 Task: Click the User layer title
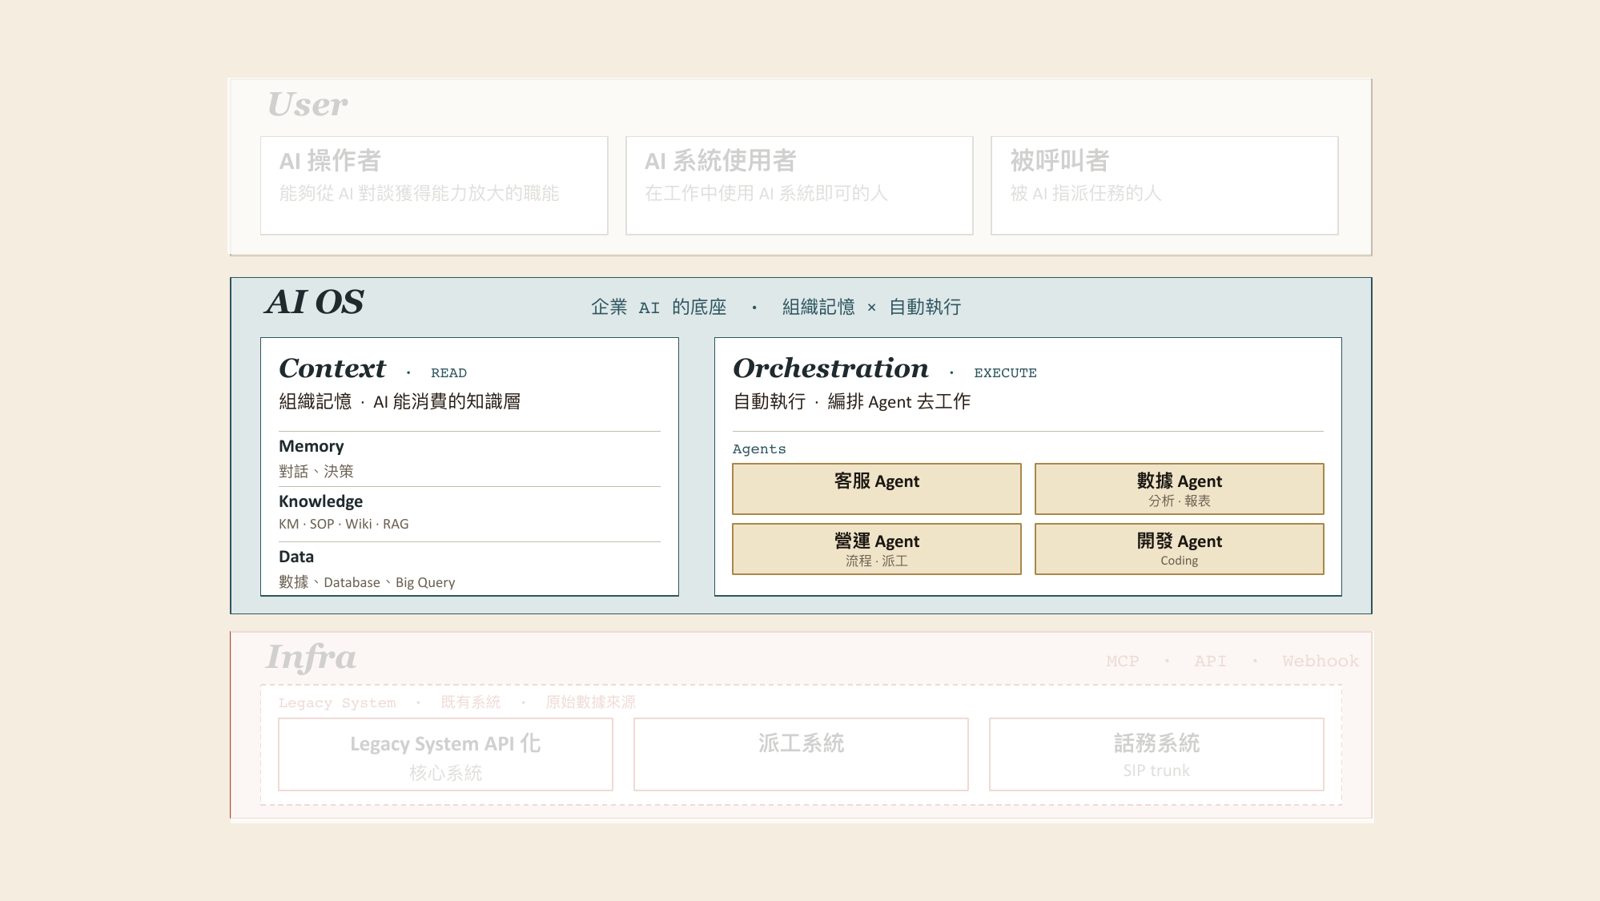click(308, 104)
